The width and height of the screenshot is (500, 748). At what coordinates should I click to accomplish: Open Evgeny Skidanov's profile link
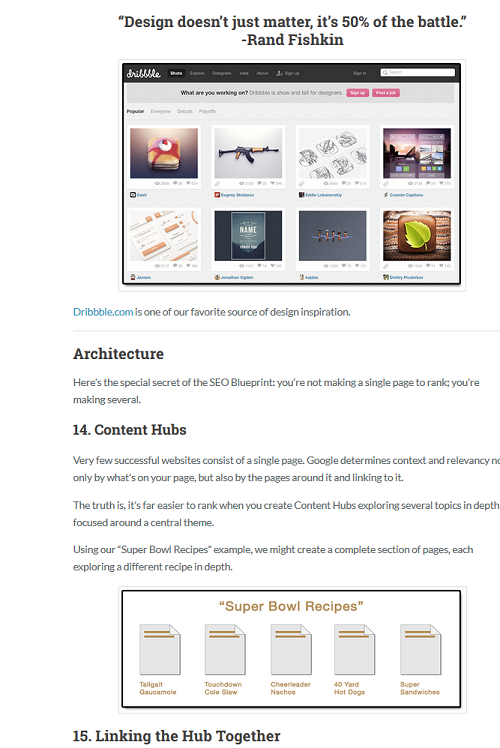click(238, 195)
